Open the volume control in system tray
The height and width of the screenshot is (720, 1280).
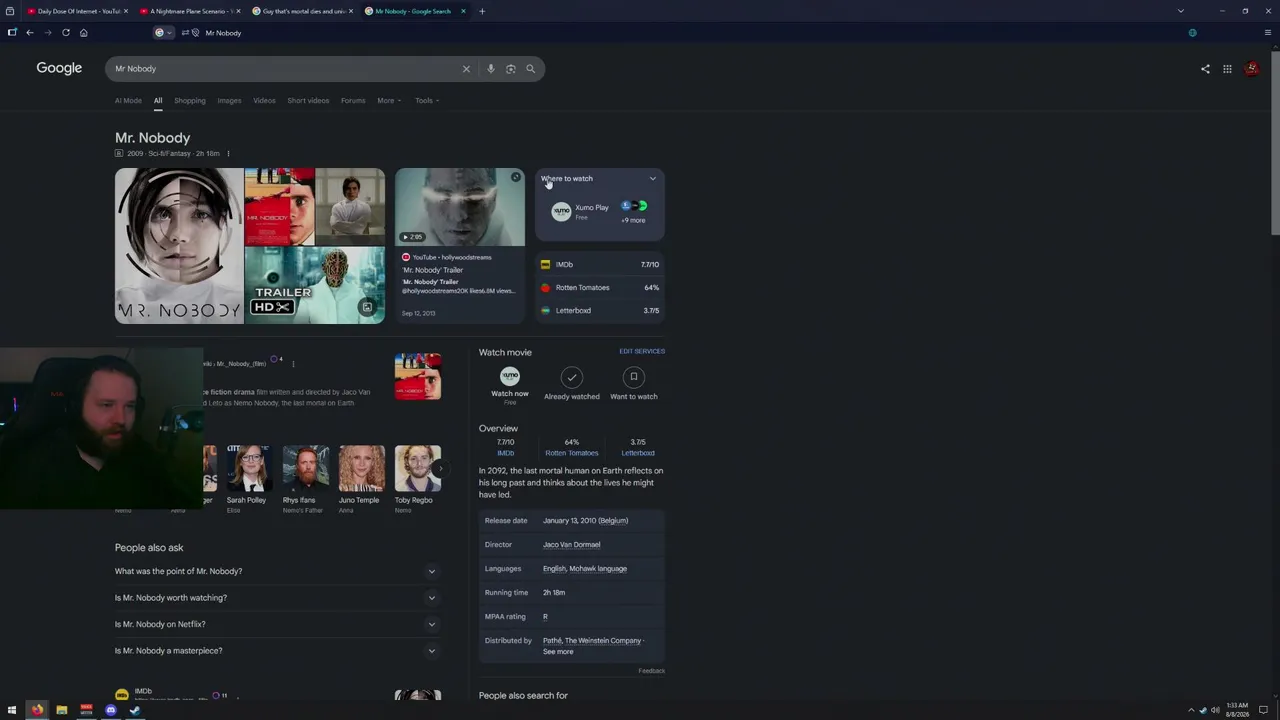coord(1215,710)
